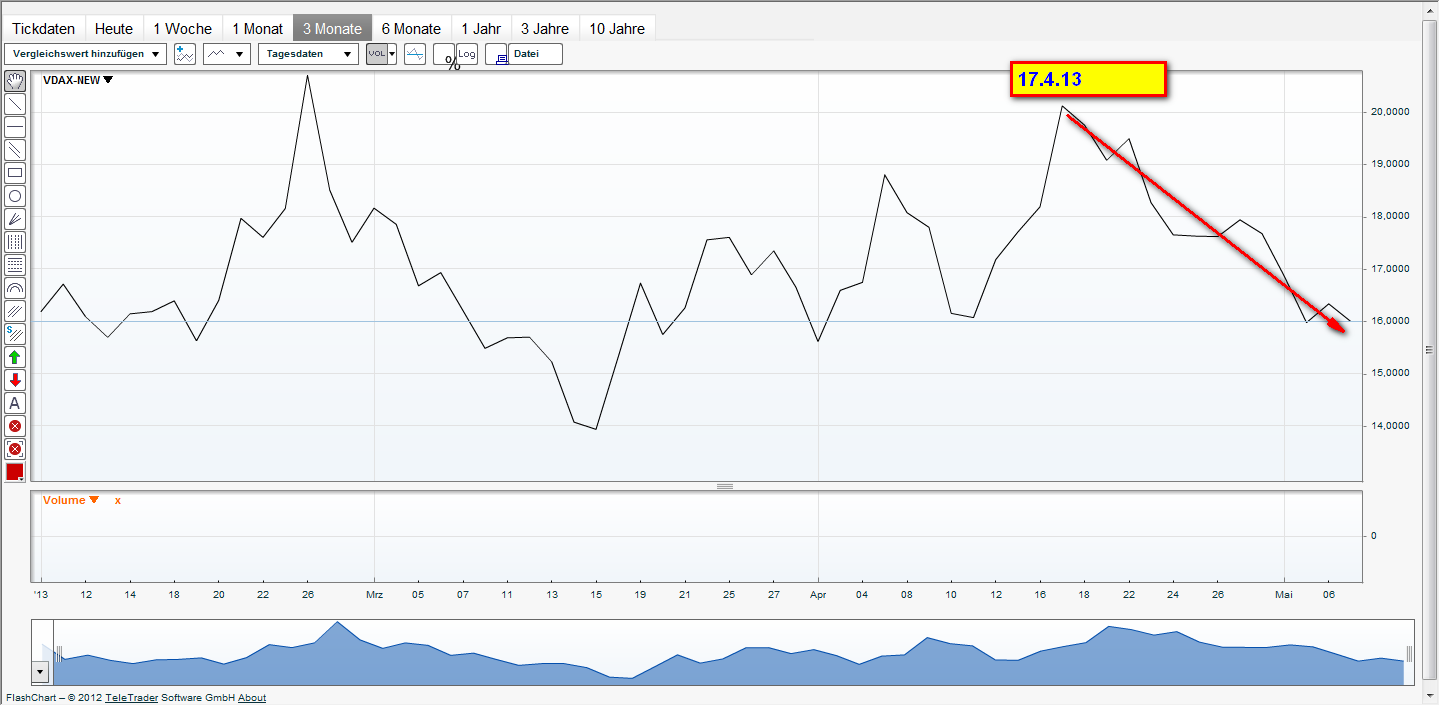This screenshot has width=1440, height=706.
Task: Click the print icon beside Datei
Action: tap(497, 54)
